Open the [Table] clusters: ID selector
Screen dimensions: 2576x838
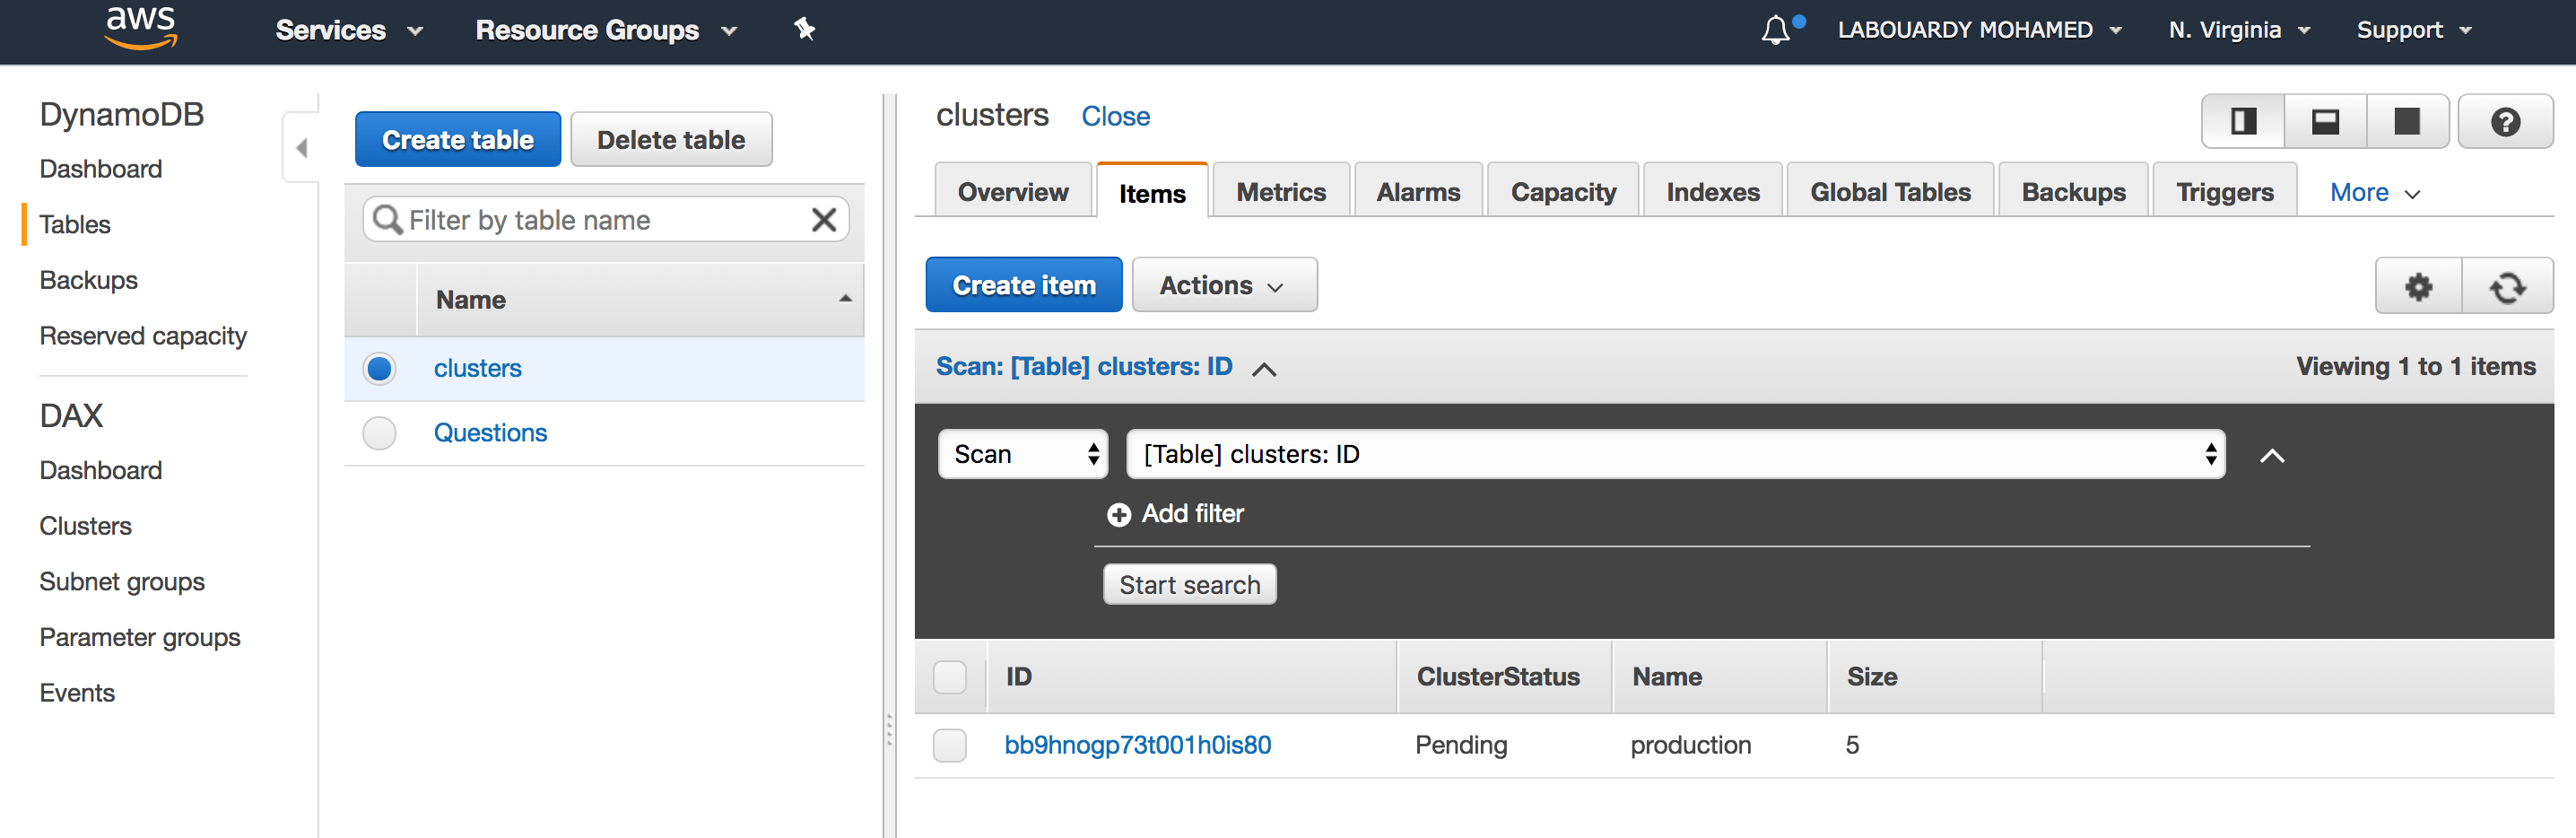(x=1675, y=454)
